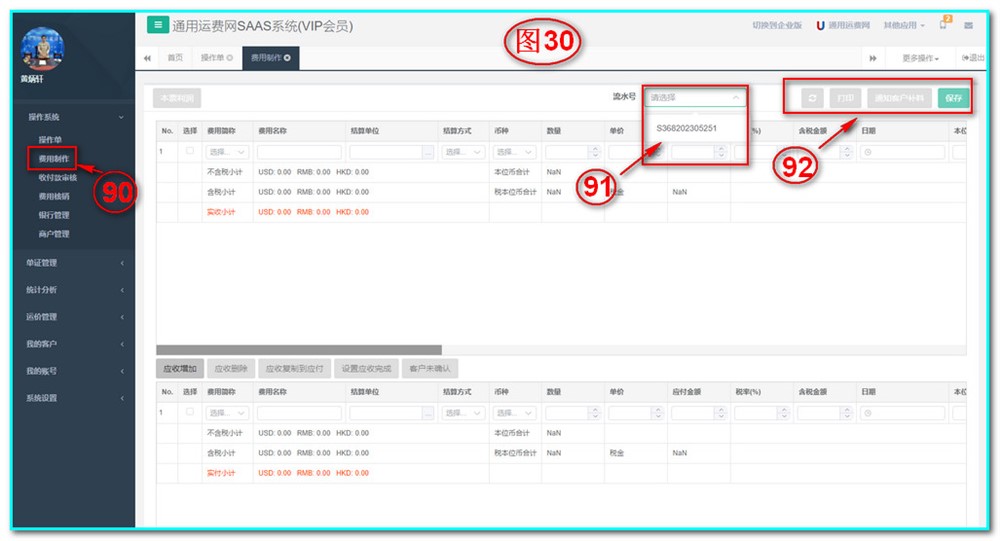The width and height of the screenshot is (1000, 541).
Task: Tick the 选择 checkbox in lower table row
Action: (x=190, y=412)
